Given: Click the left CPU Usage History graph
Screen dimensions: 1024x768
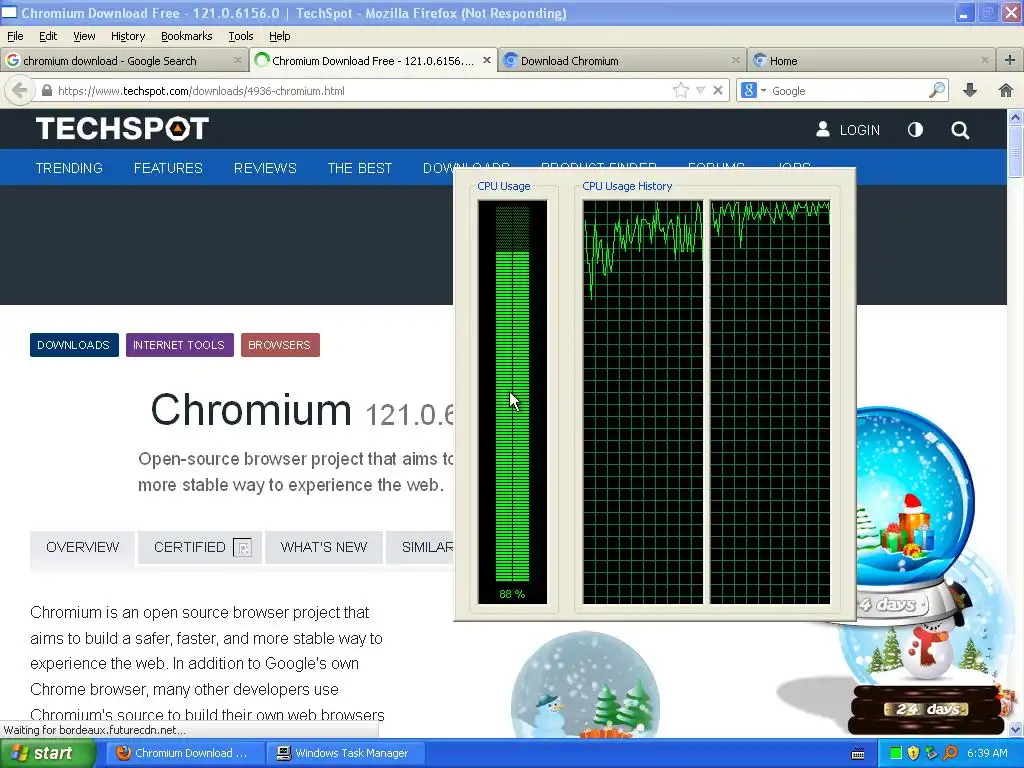Looking at the screenshot, I should click(643, 402).
